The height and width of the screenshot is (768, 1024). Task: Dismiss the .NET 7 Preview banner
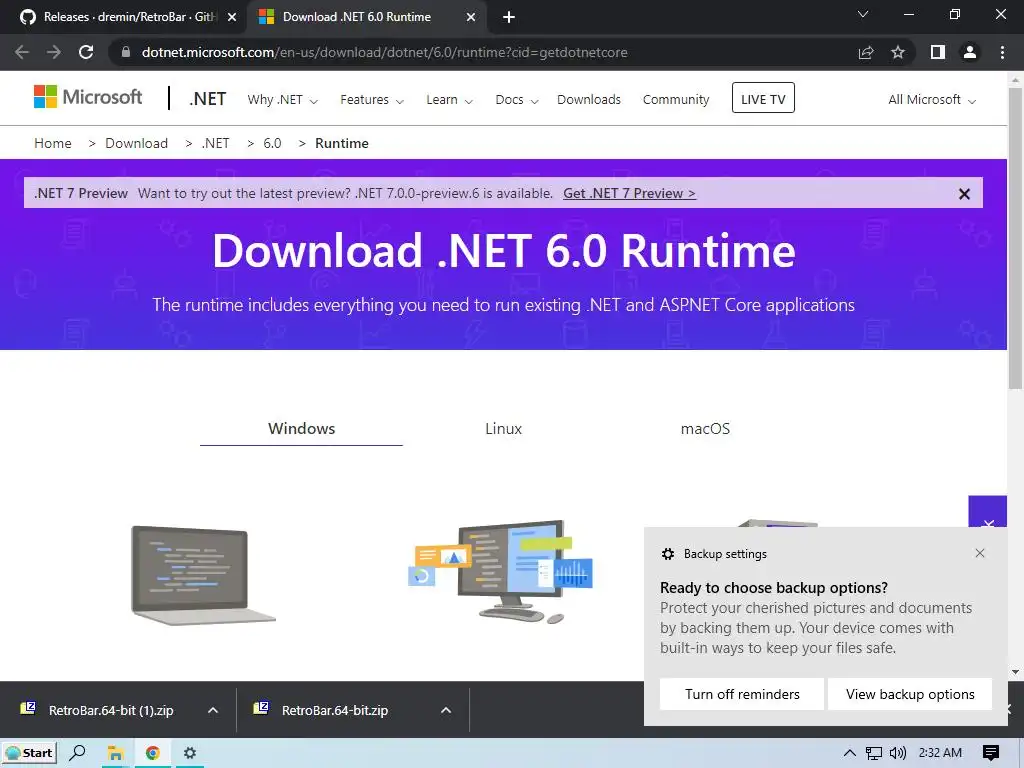point(964,193)
